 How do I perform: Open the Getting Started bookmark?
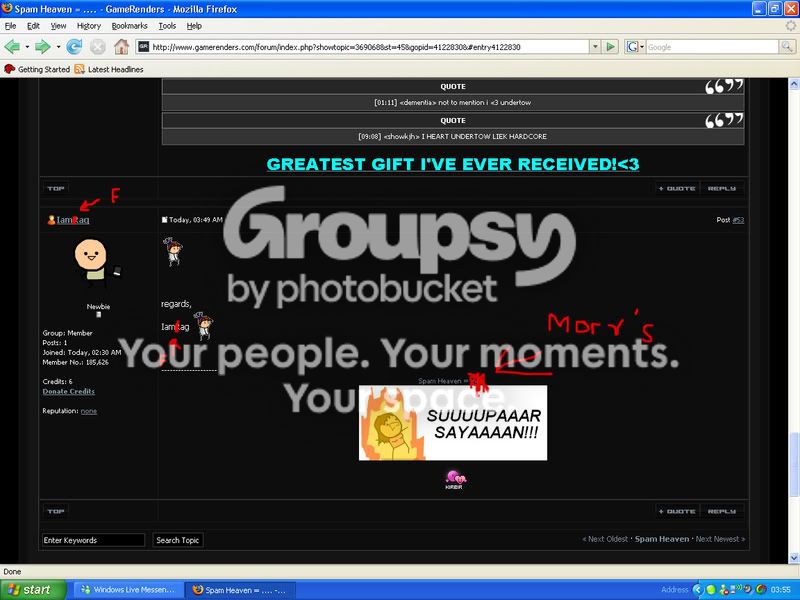(x=37, y=69)
